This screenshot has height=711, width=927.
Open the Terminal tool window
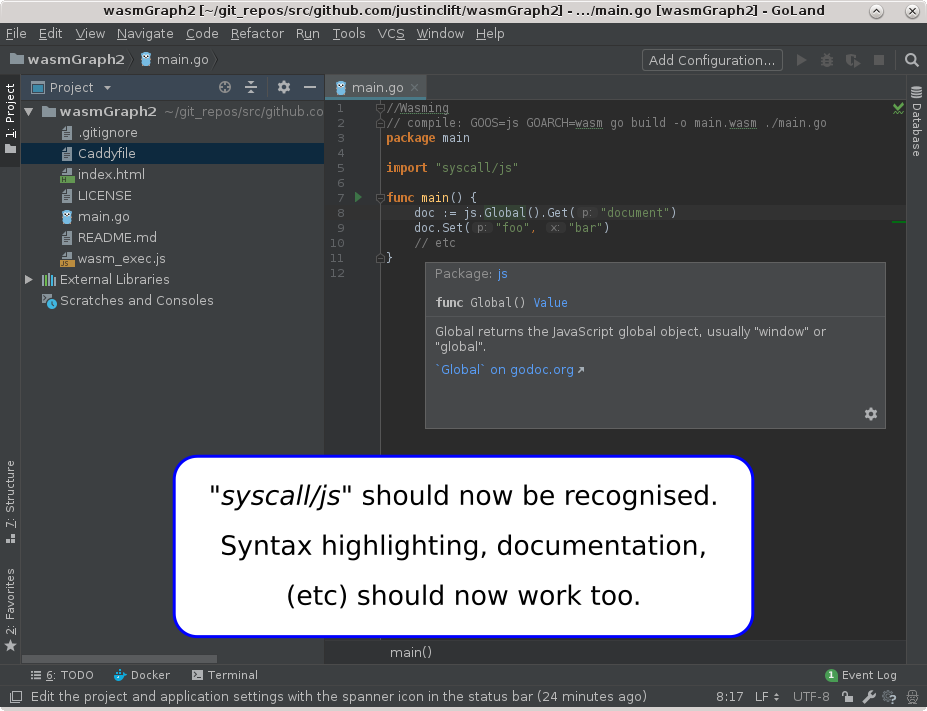[x=225, y=675]
